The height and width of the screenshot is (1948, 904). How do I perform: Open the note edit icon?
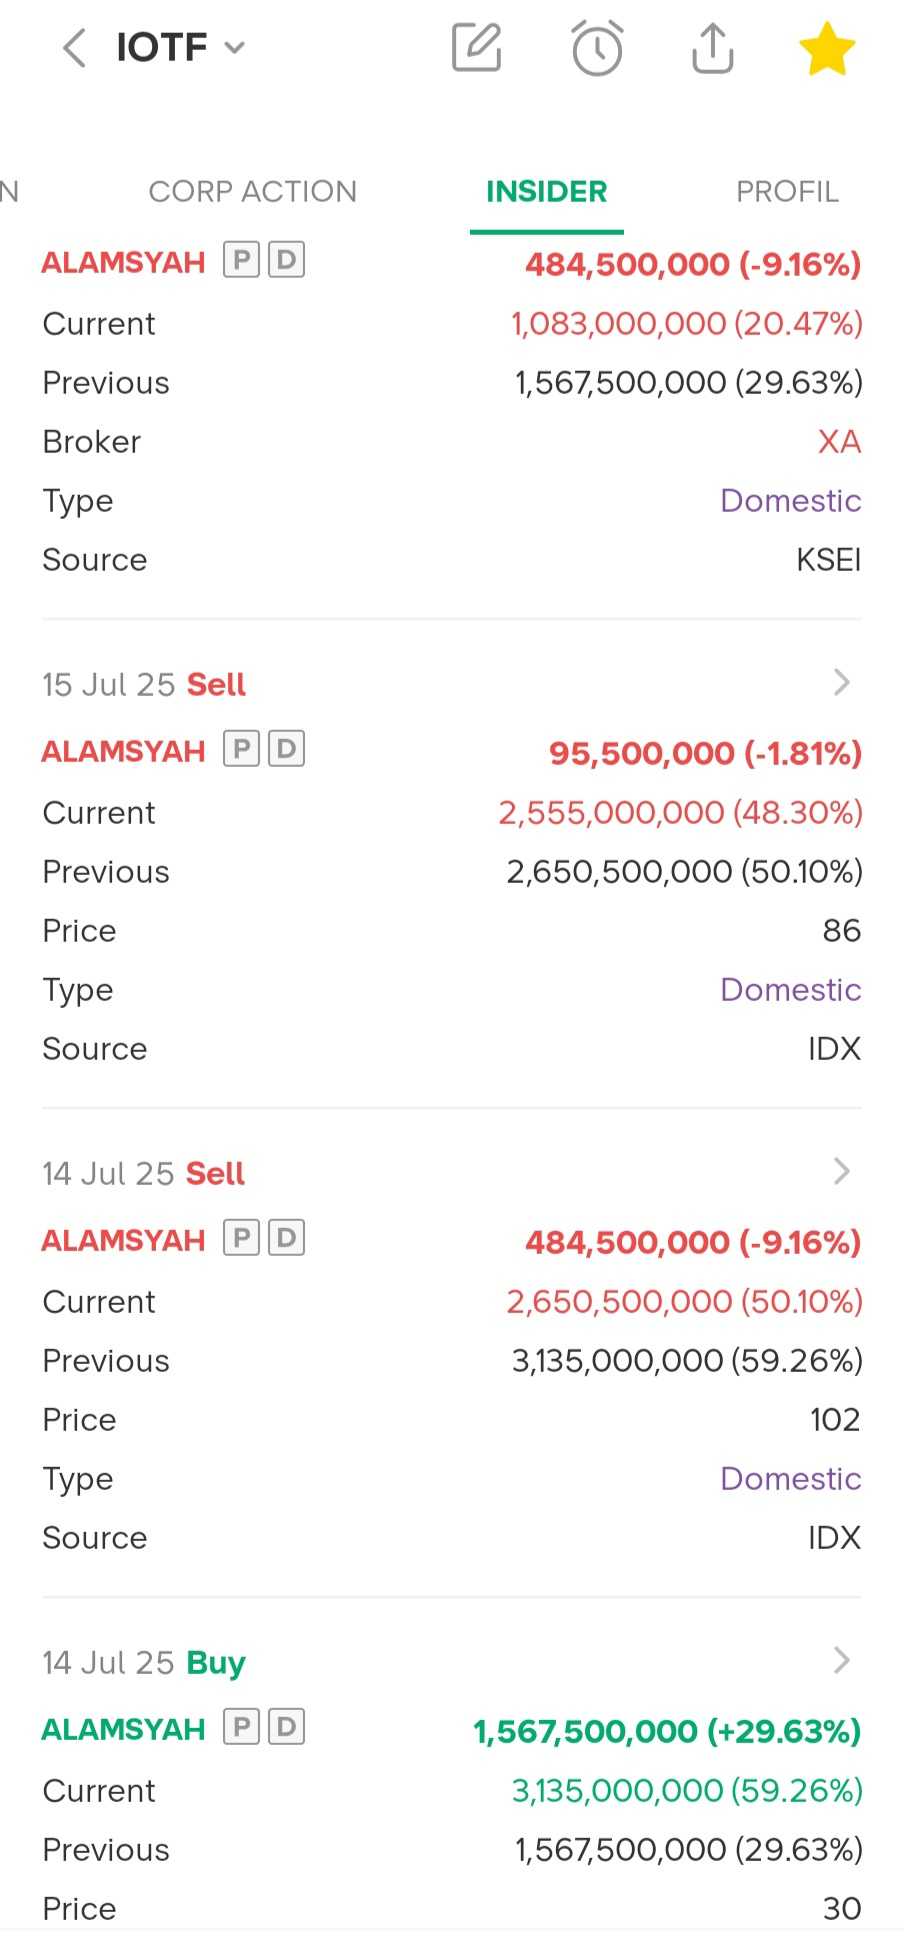coord(476,47)
